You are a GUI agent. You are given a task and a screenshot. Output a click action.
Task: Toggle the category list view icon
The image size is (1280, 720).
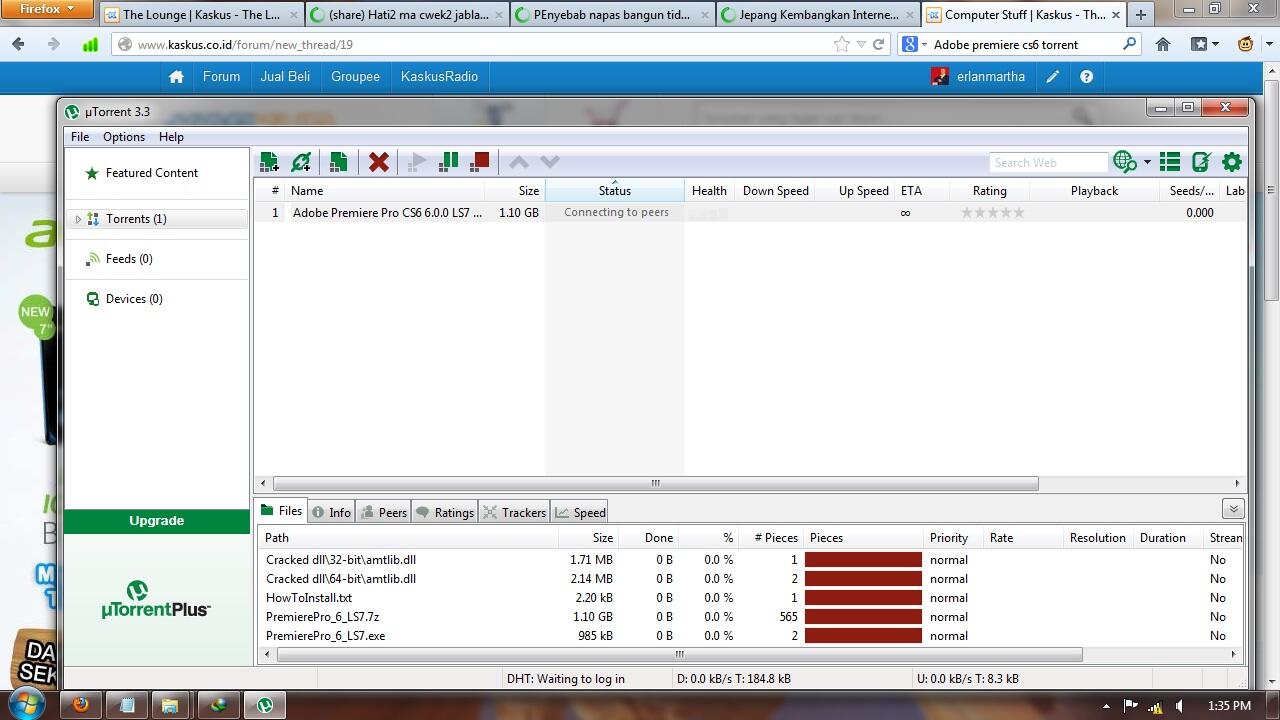coord(1169,162)
